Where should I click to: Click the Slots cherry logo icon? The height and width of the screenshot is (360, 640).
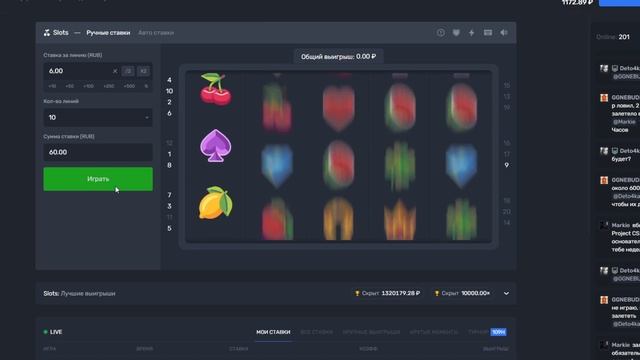point(47,33)
